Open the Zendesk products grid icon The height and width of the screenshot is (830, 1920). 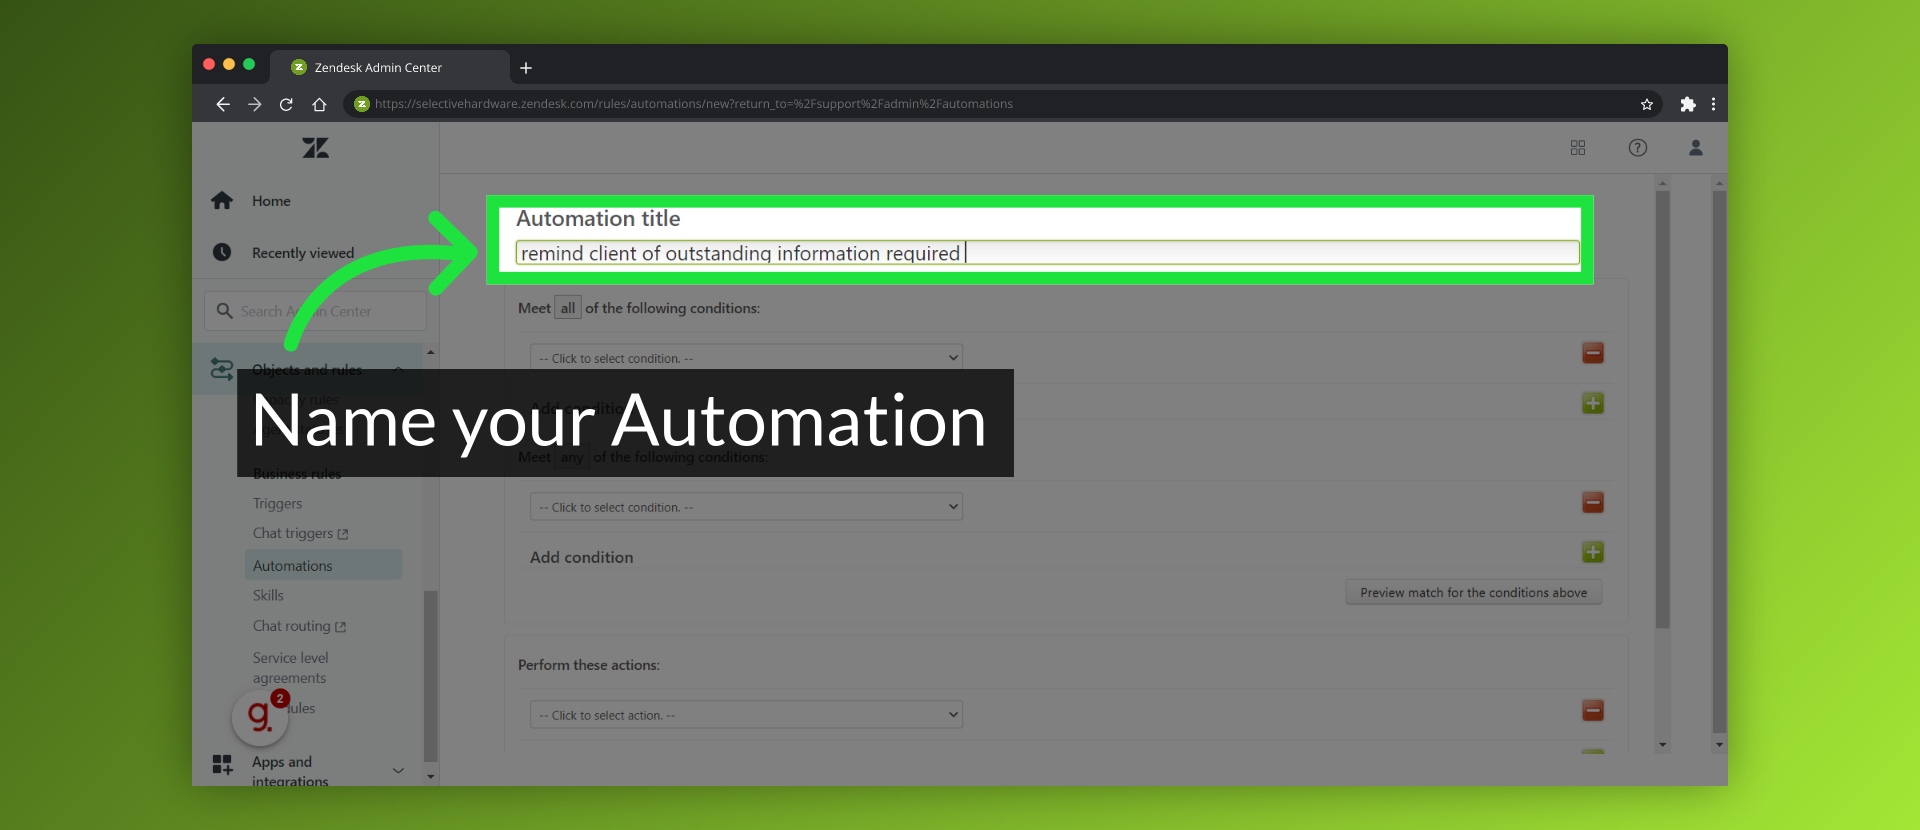(x=1578, y=148)
